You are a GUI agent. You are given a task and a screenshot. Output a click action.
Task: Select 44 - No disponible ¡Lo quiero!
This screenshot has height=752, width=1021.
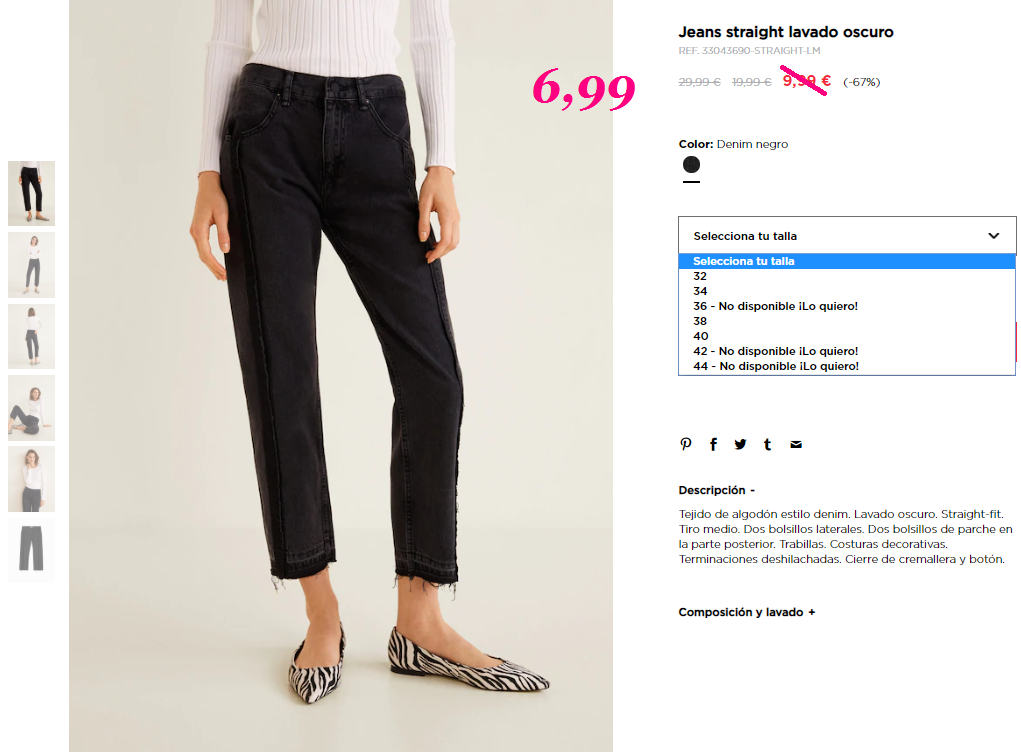[846, 366]
